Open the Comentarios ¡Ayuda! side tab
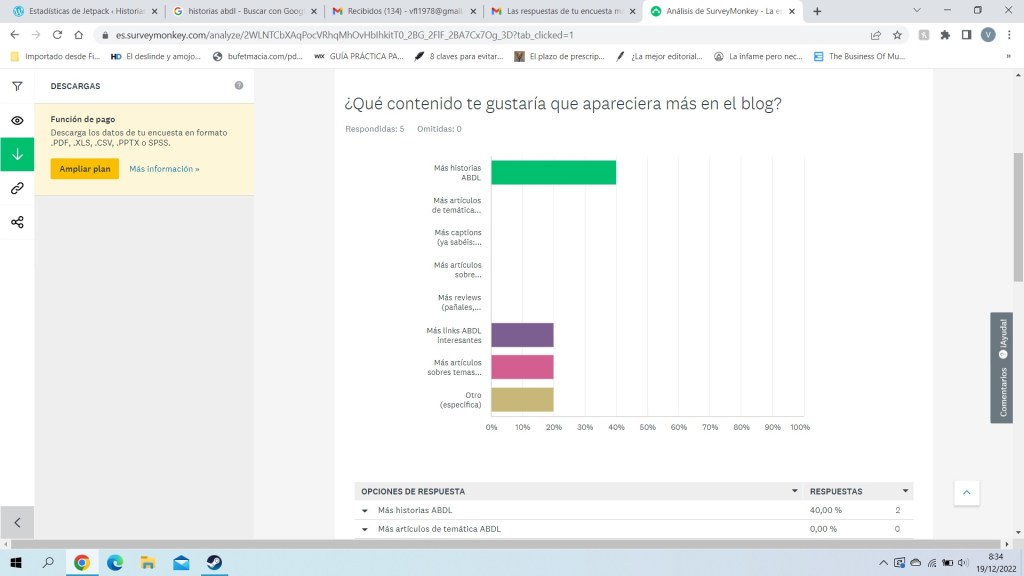Viewport: 1024px width, 576px height. pyautogui.click(x=1001, y=367)
